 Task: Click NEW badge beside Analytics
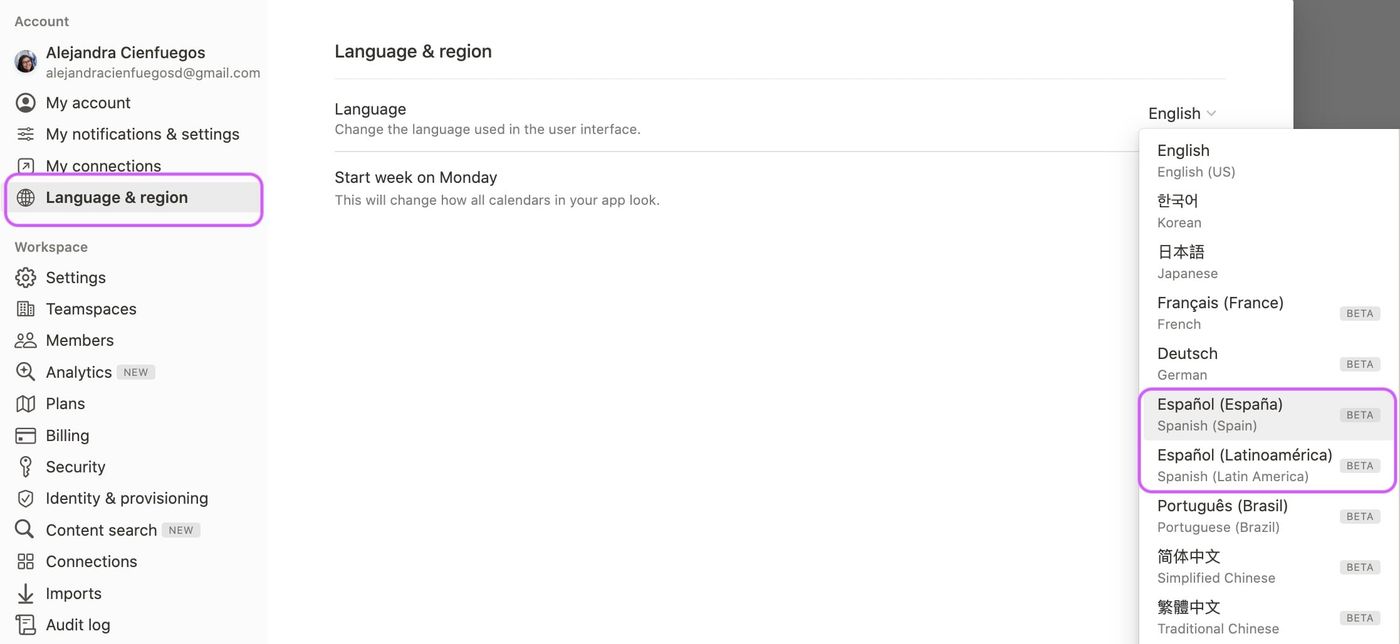[136, 372]
